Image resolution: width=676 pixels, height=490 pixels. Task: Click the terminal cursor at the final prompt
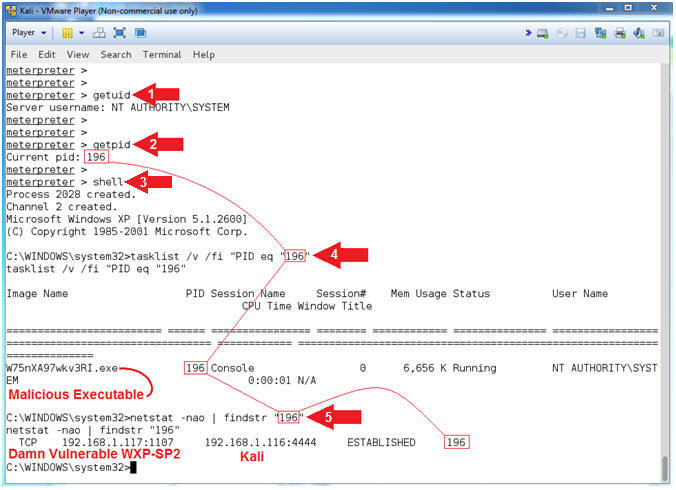tap(133, 468)
